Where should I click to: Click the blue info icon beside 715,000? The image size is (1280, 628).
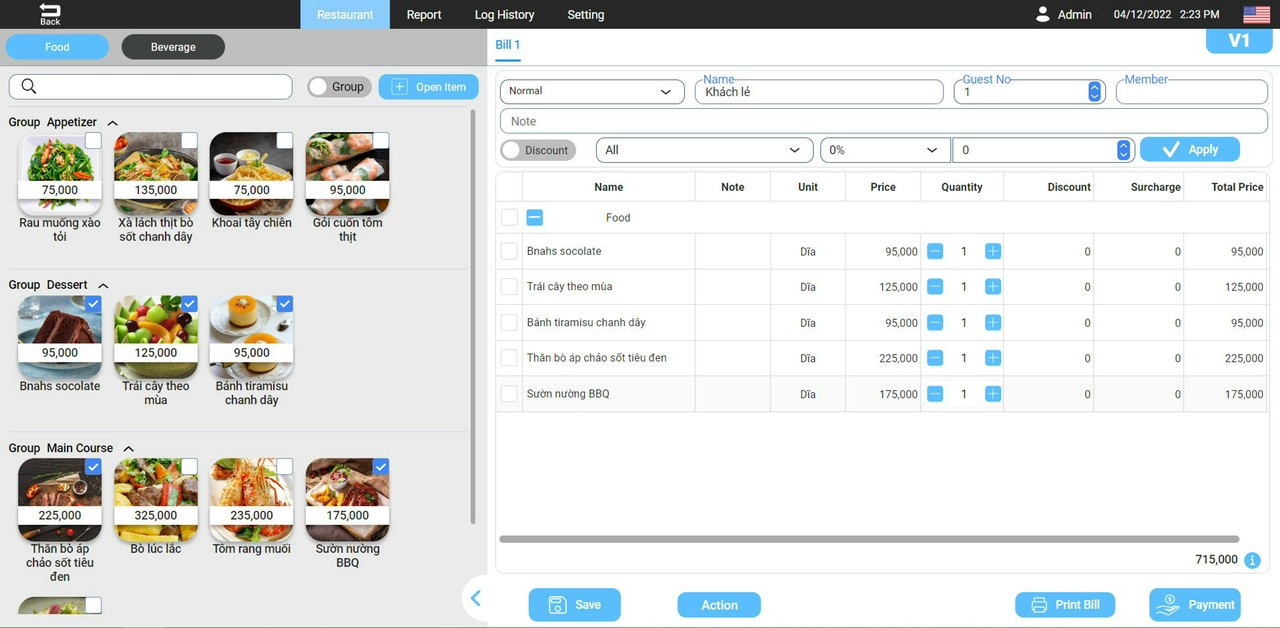click(x=1252, y=560)
